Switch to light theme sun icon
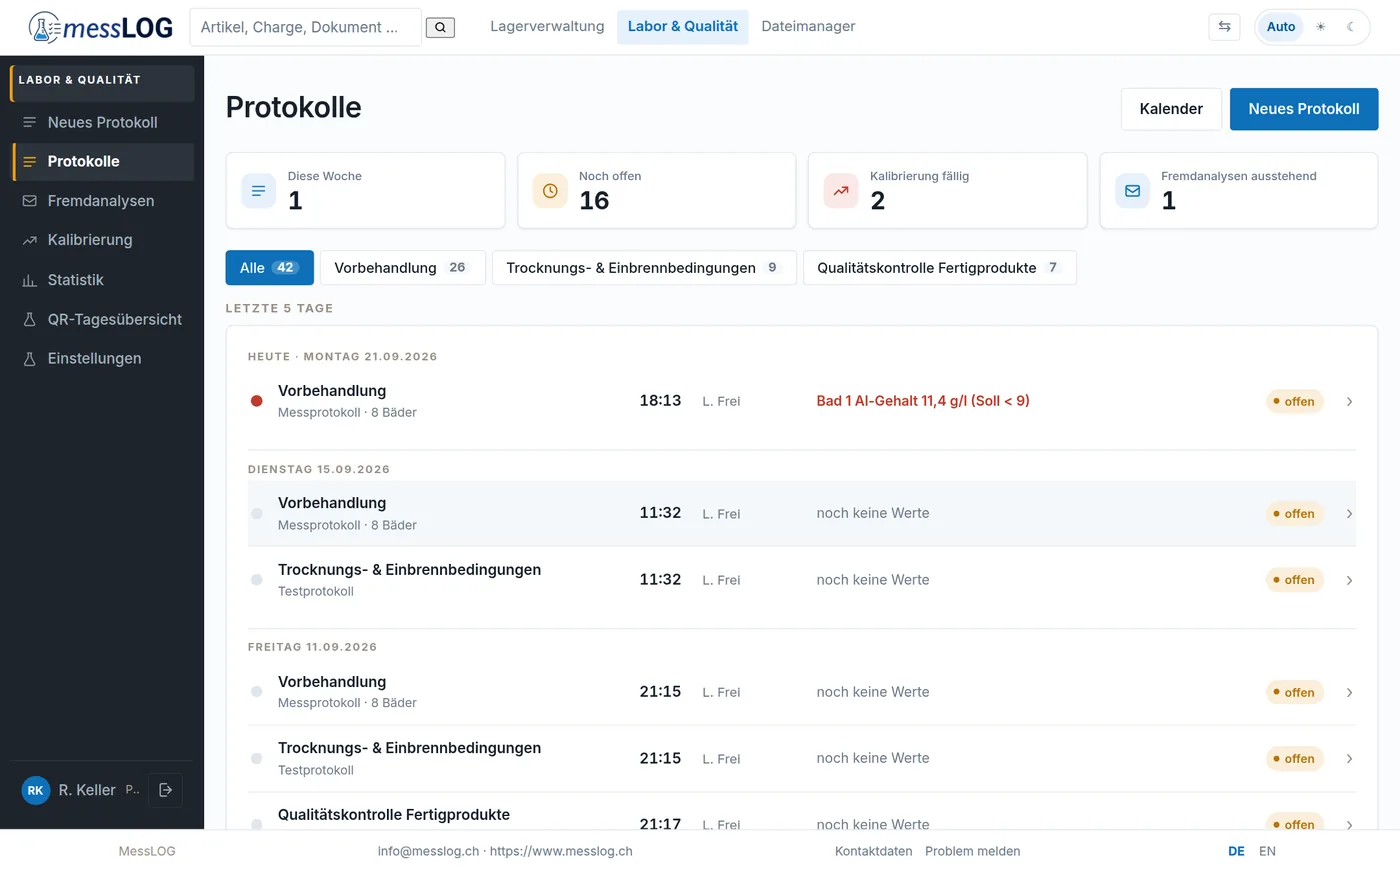 pos(1321,27)
